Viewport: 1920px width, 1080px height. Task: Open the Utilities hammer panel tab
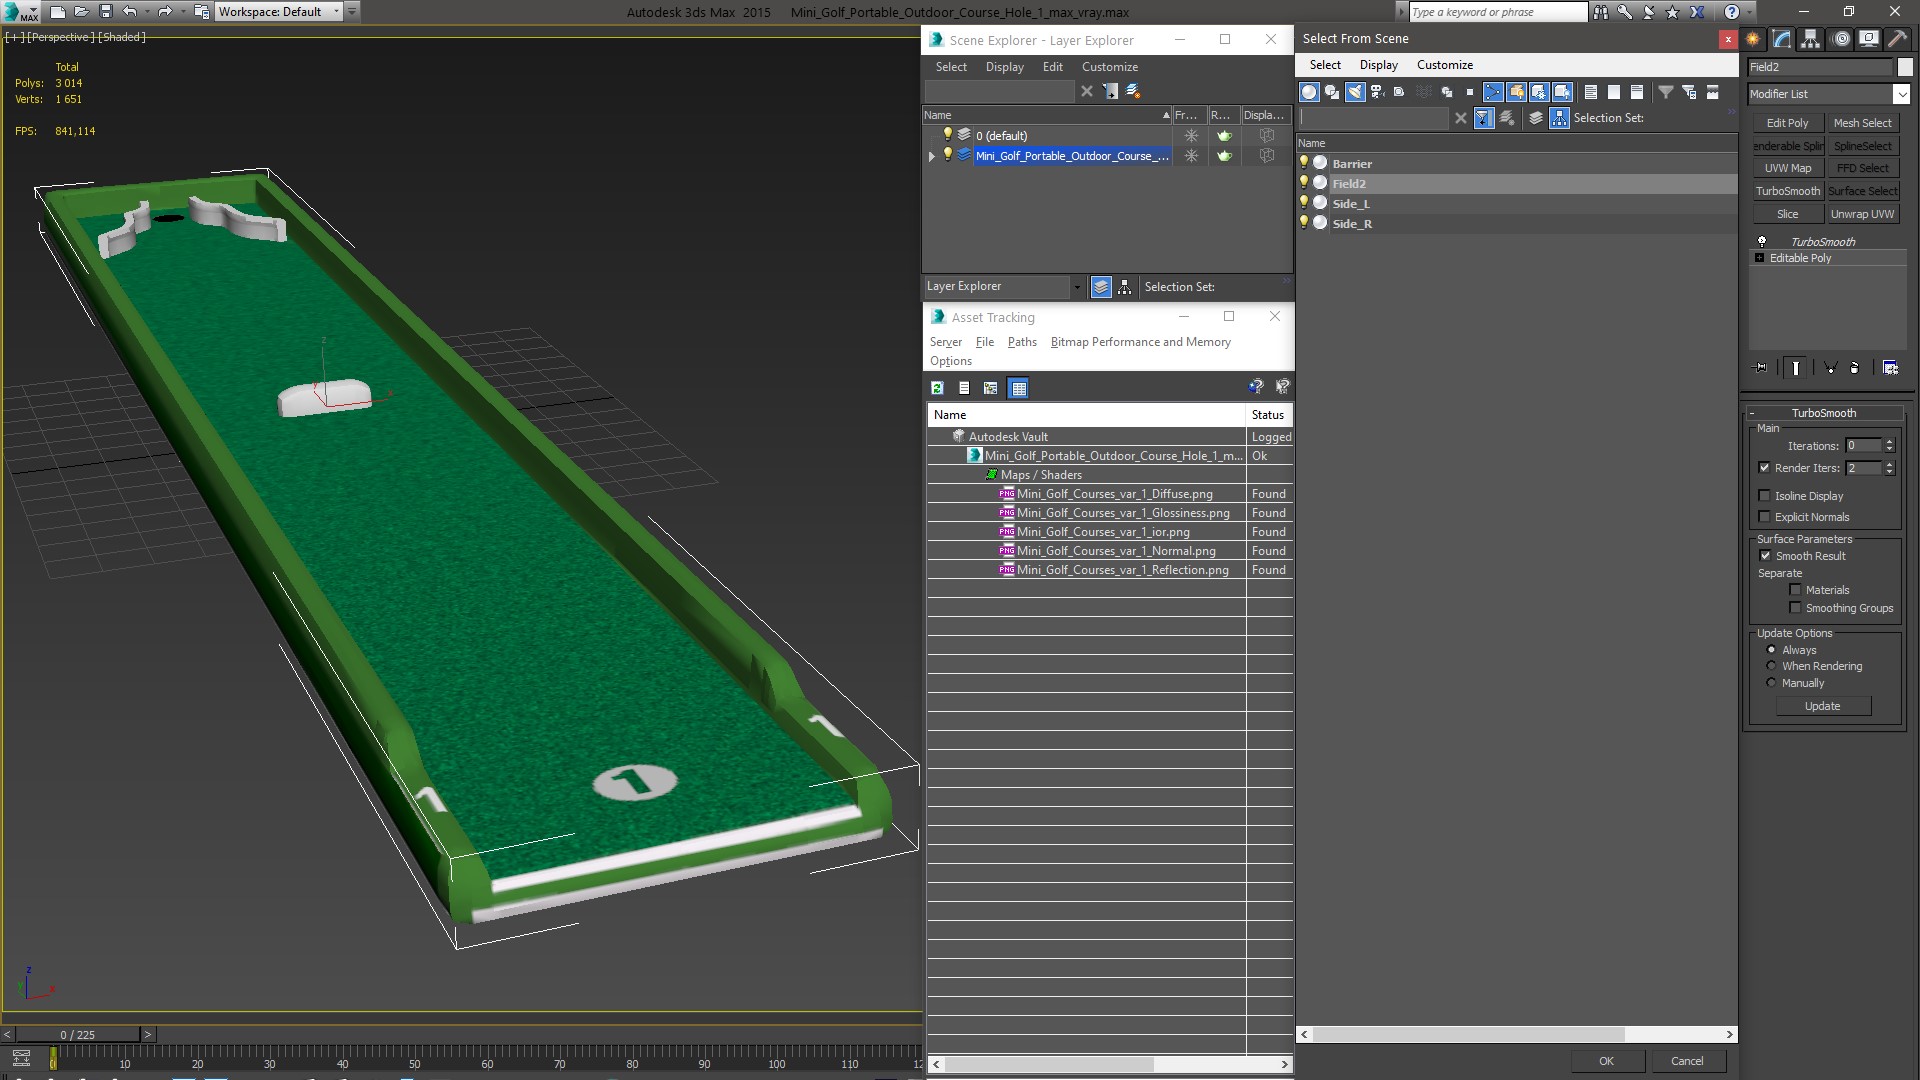(x=1897, y=39)
